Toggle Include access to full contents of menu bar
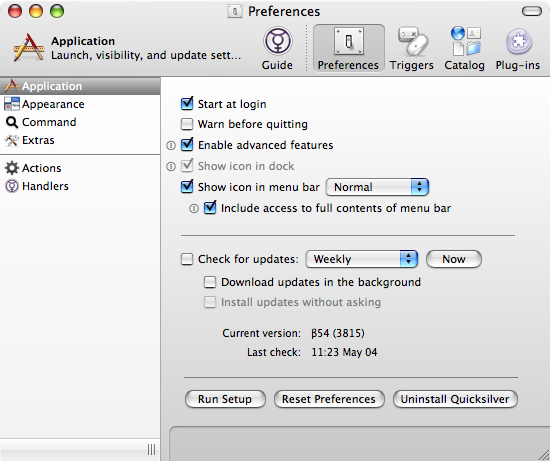The width and height of the screenshot is (550, 461). pyautogui.click(x=210, y=207)
